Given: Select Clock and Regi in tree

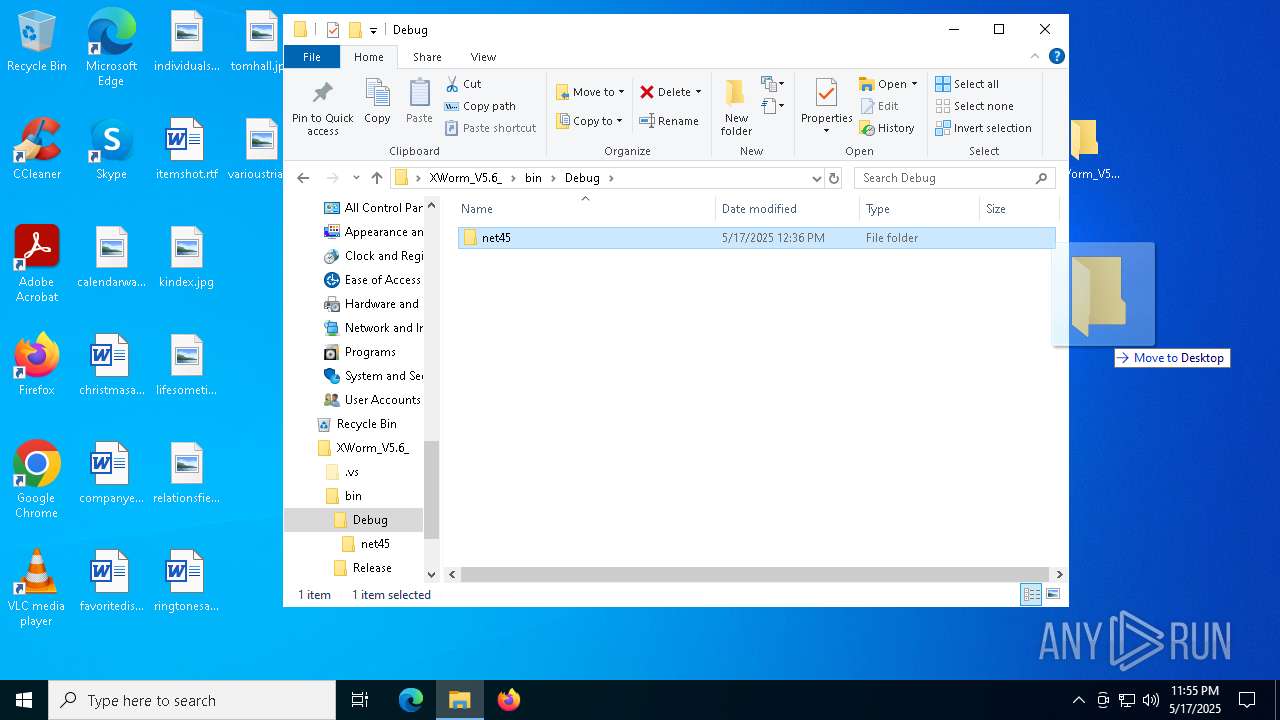Looking at the screenshot, I should [373, 256].
